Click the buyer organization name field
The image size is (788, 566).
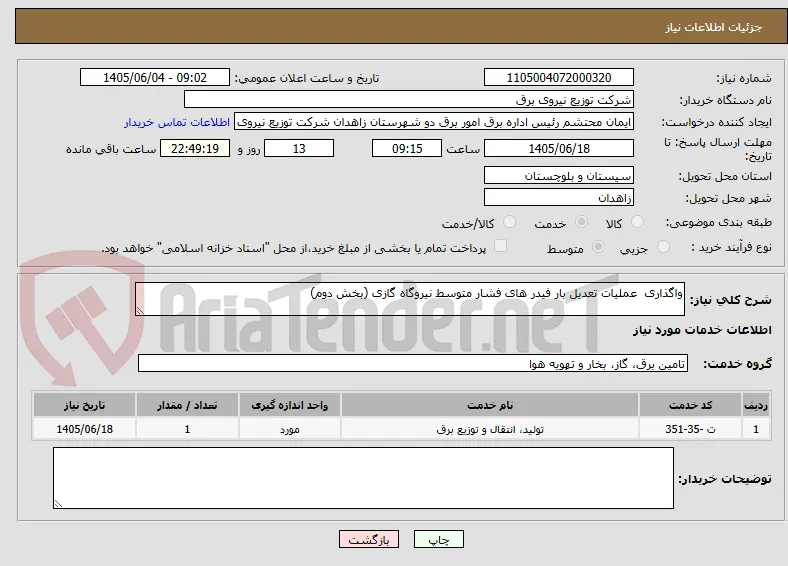click(409, 100)
